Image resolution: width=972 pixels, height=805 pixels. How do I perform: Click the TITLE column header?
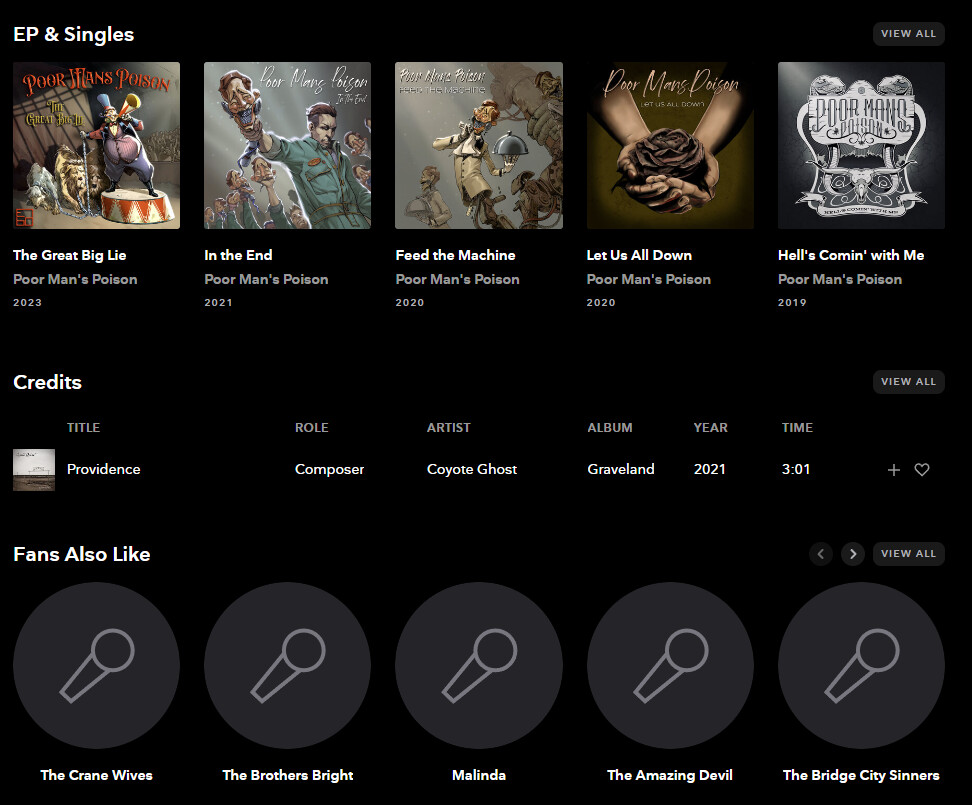pyautogui.click(x=83, y=428)
